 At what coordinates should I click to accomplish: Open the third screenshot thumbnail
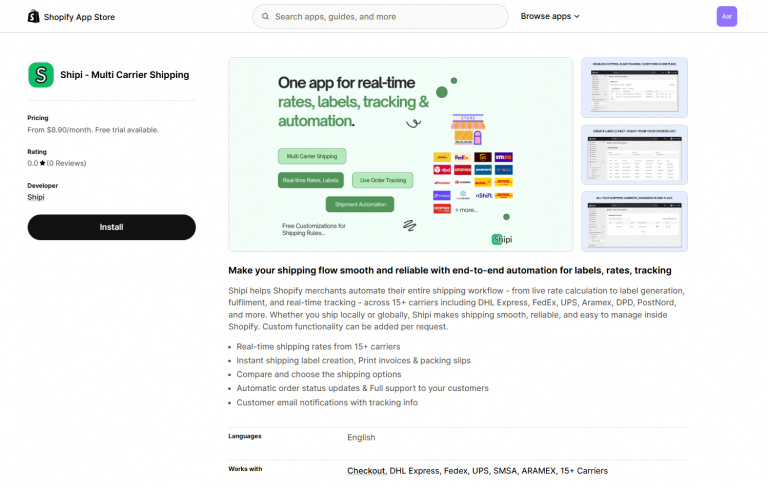(634, 221)
